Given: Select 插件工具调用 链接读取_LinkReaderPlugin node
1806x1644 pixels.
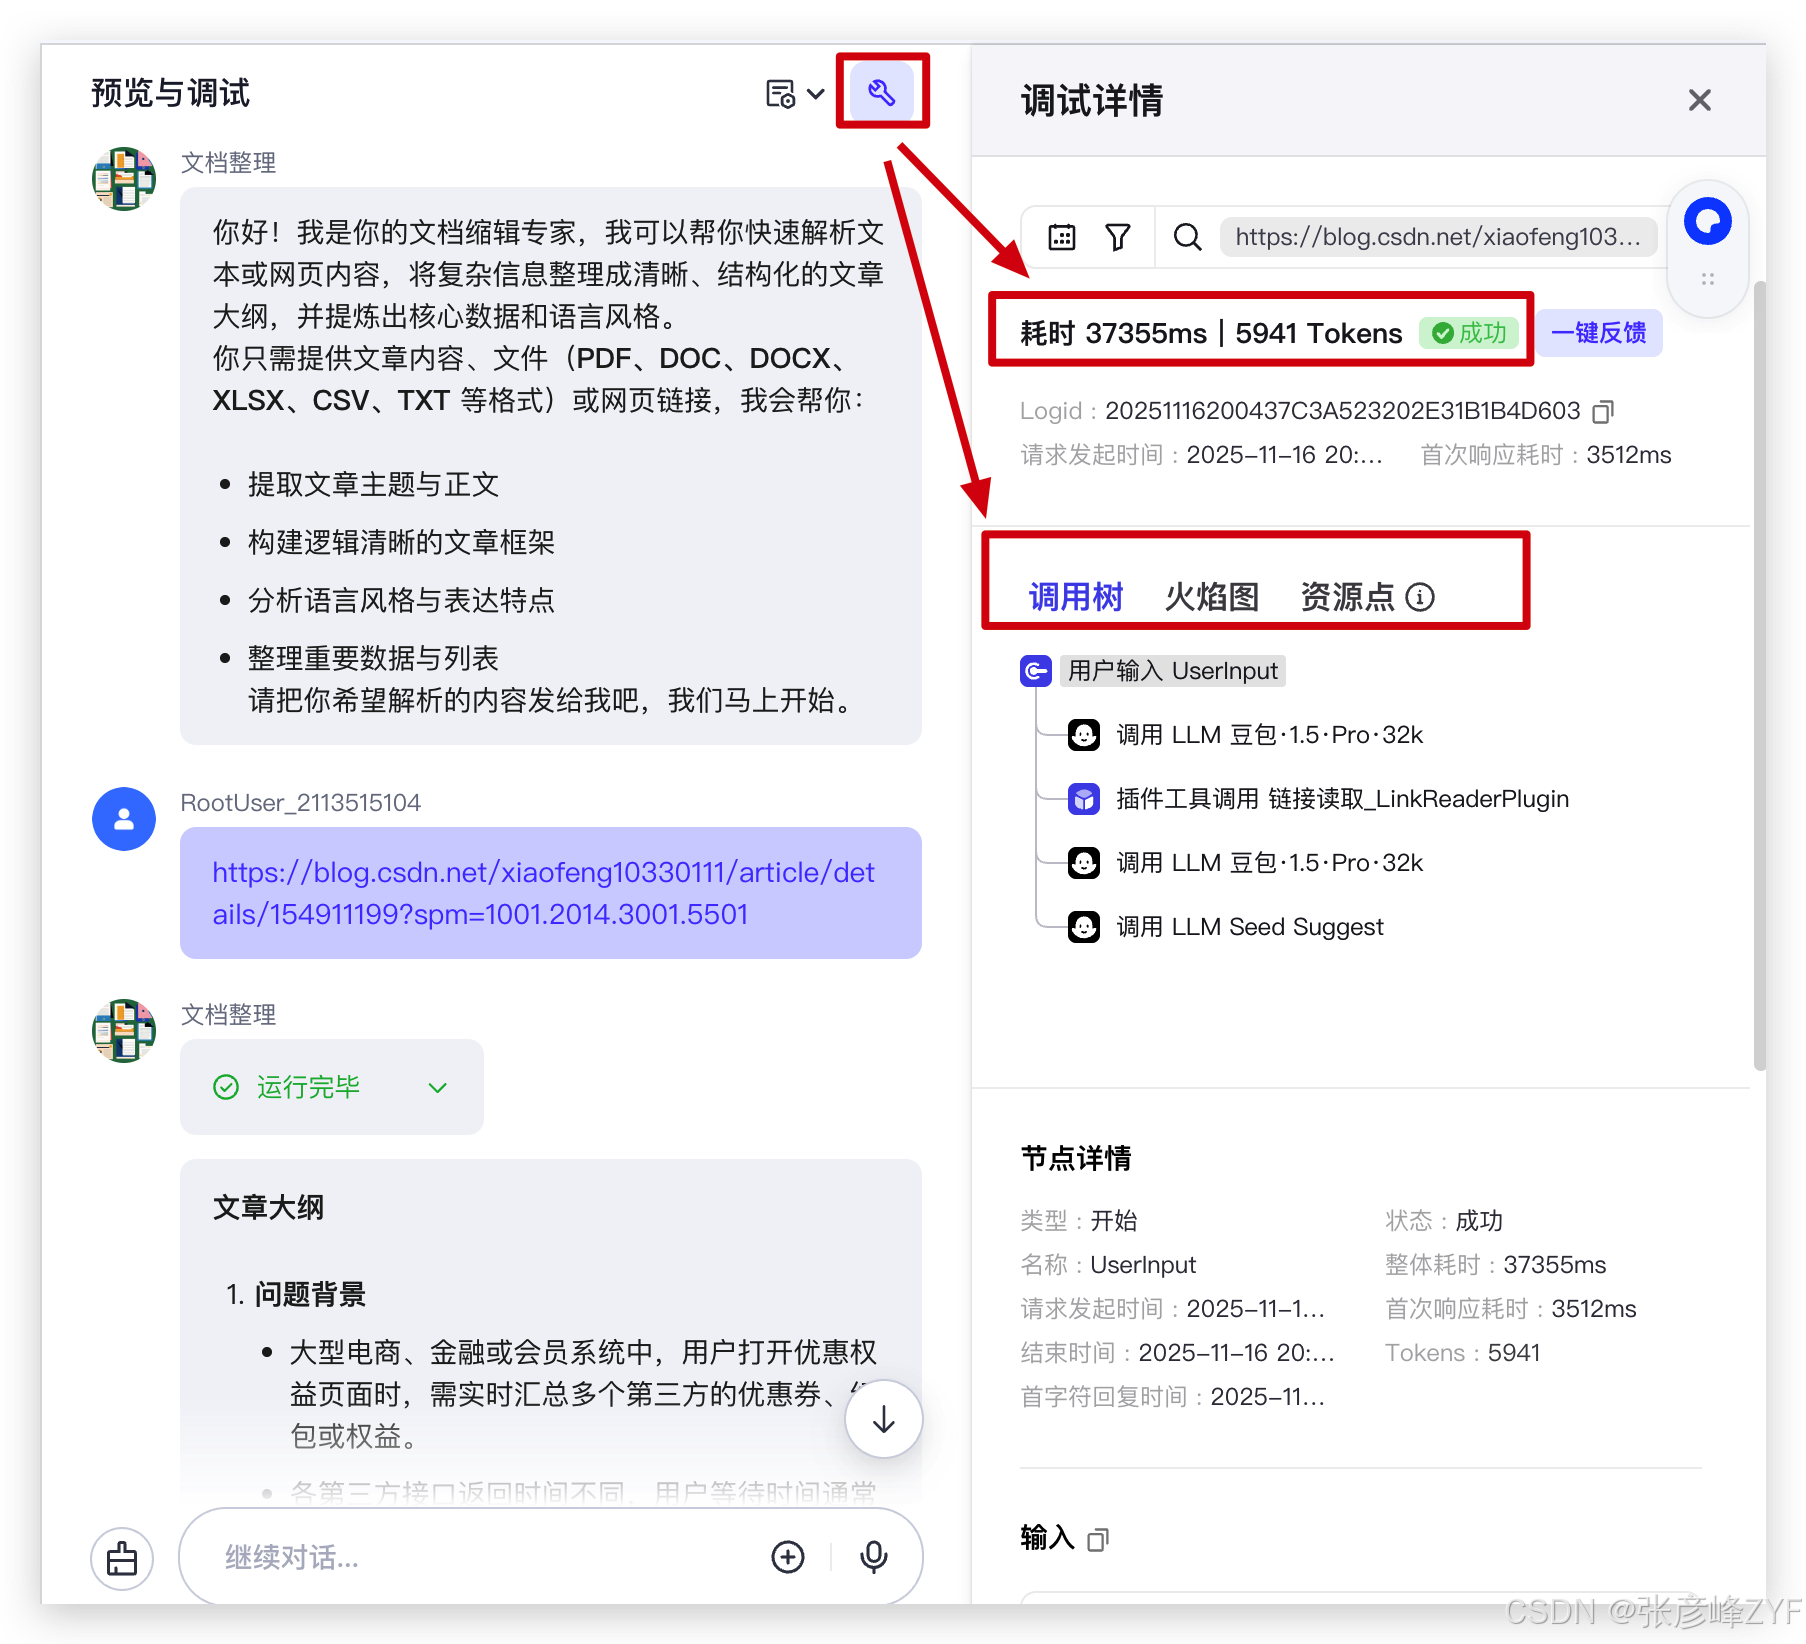Looking at the screenshot, I should [1342, 799].
